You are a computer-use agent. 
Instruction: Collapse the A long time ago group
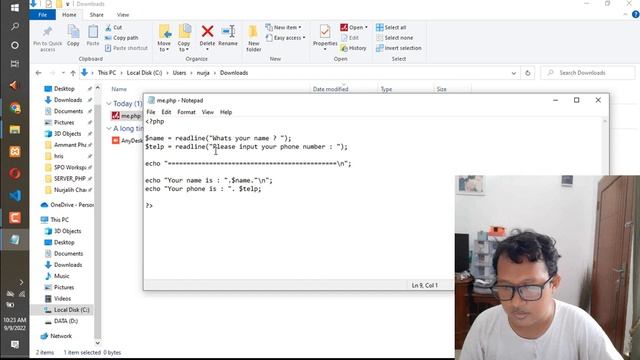click(x=109, y=129)
